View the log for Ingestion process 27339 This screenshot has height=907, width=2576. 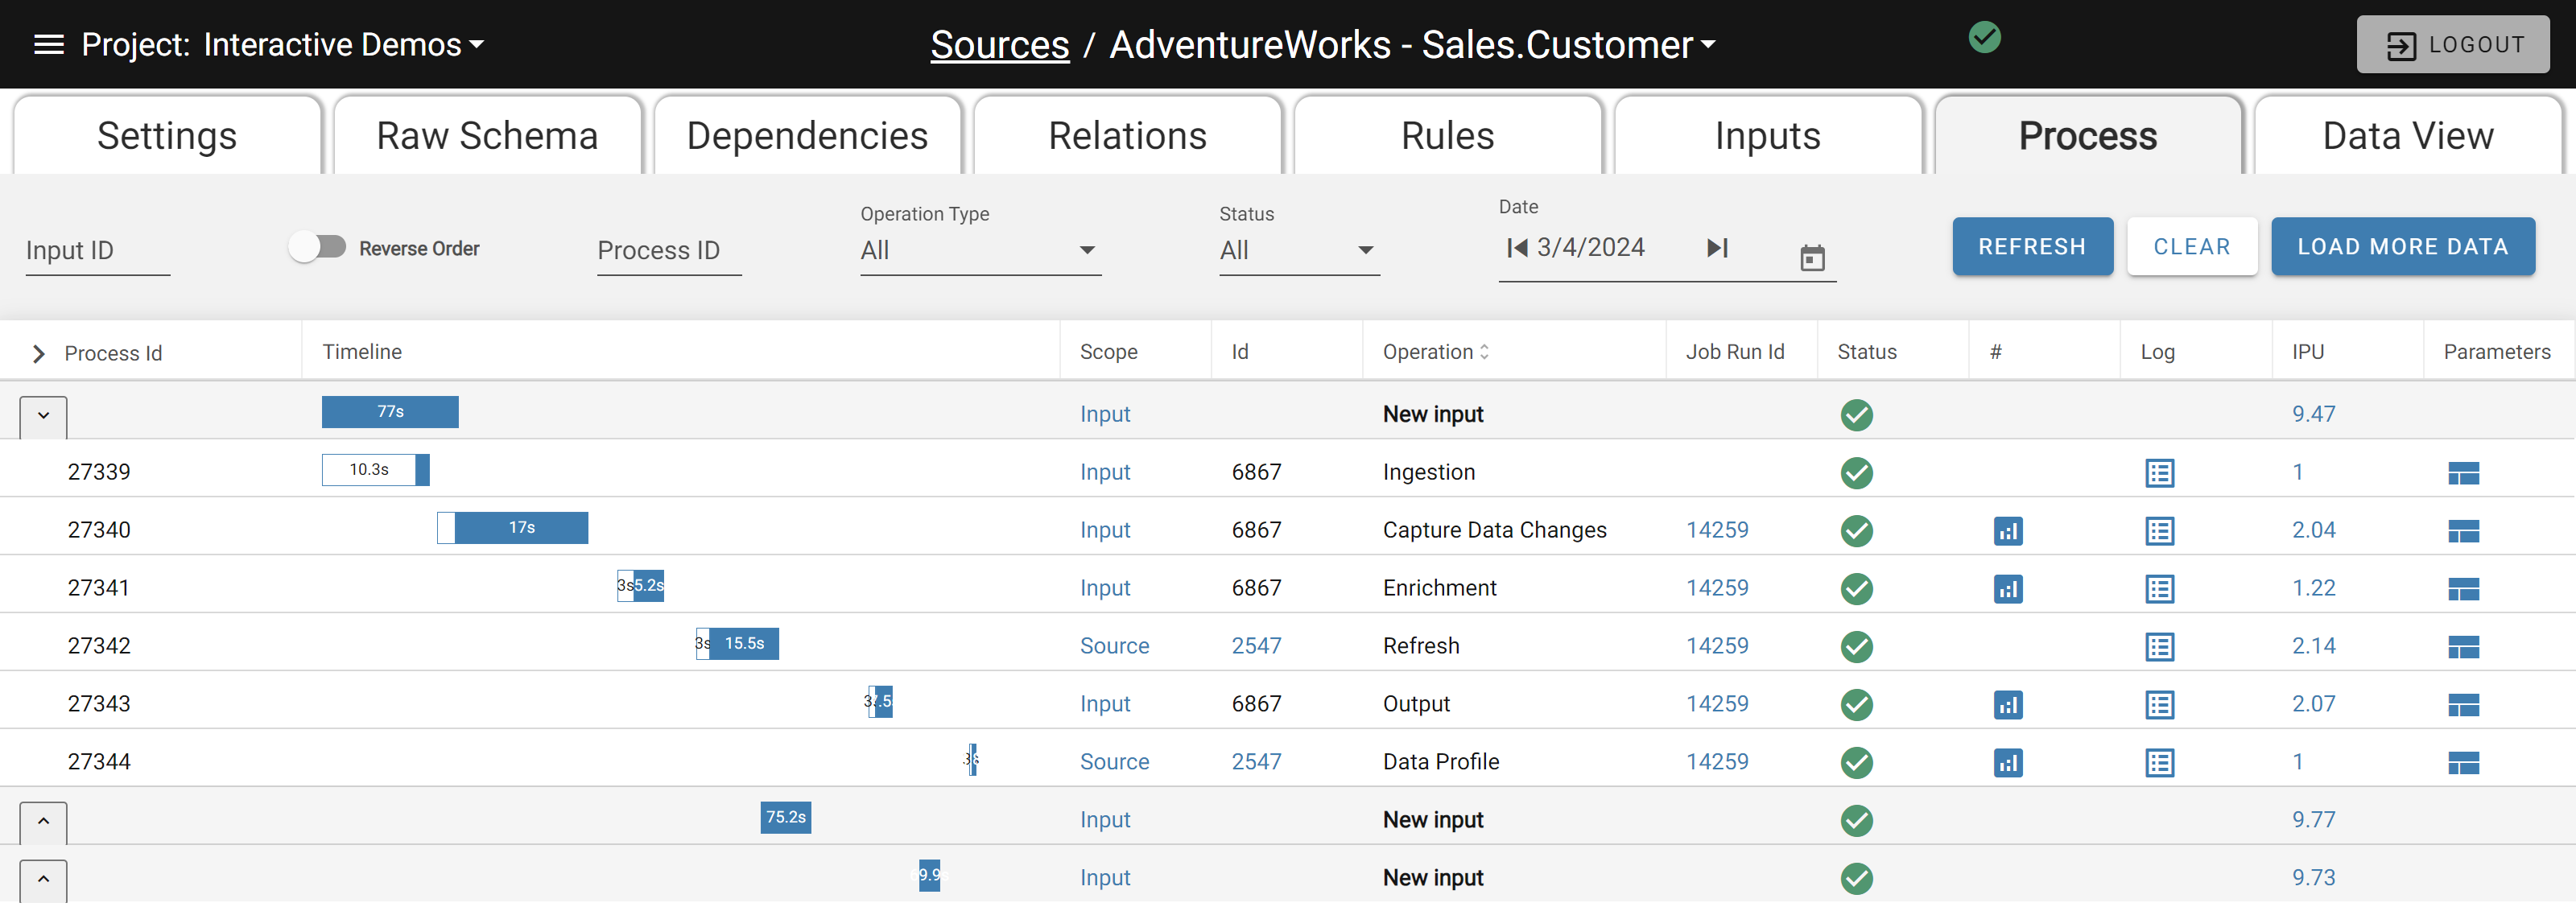click(x=2159, y=473)
